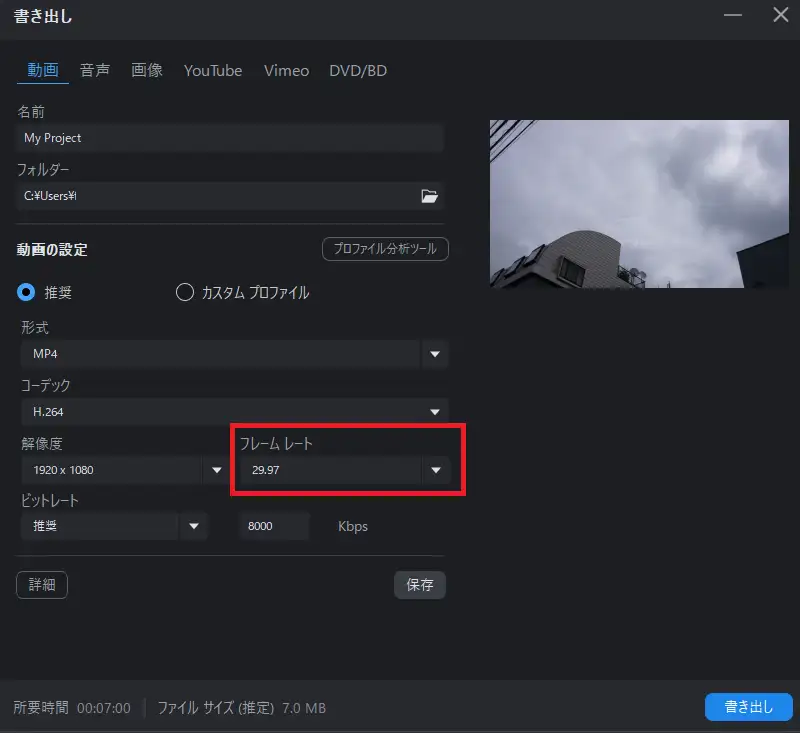Minimize the 書き出し export window
800x733 pixels.
(733, 15)
